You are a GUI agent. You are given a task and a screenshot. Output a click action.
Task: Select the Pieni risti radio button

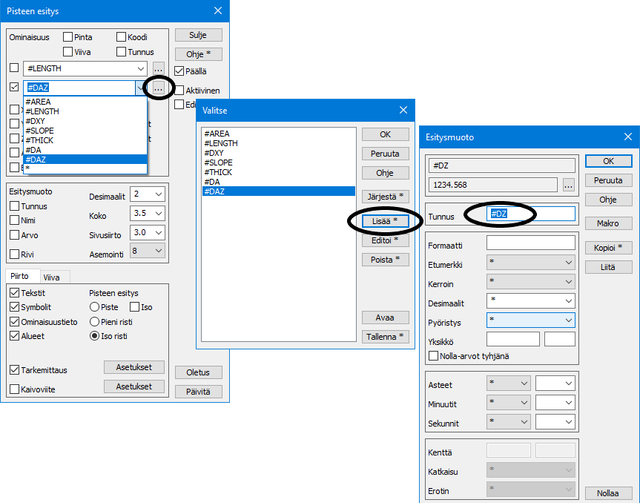[95, 322]
